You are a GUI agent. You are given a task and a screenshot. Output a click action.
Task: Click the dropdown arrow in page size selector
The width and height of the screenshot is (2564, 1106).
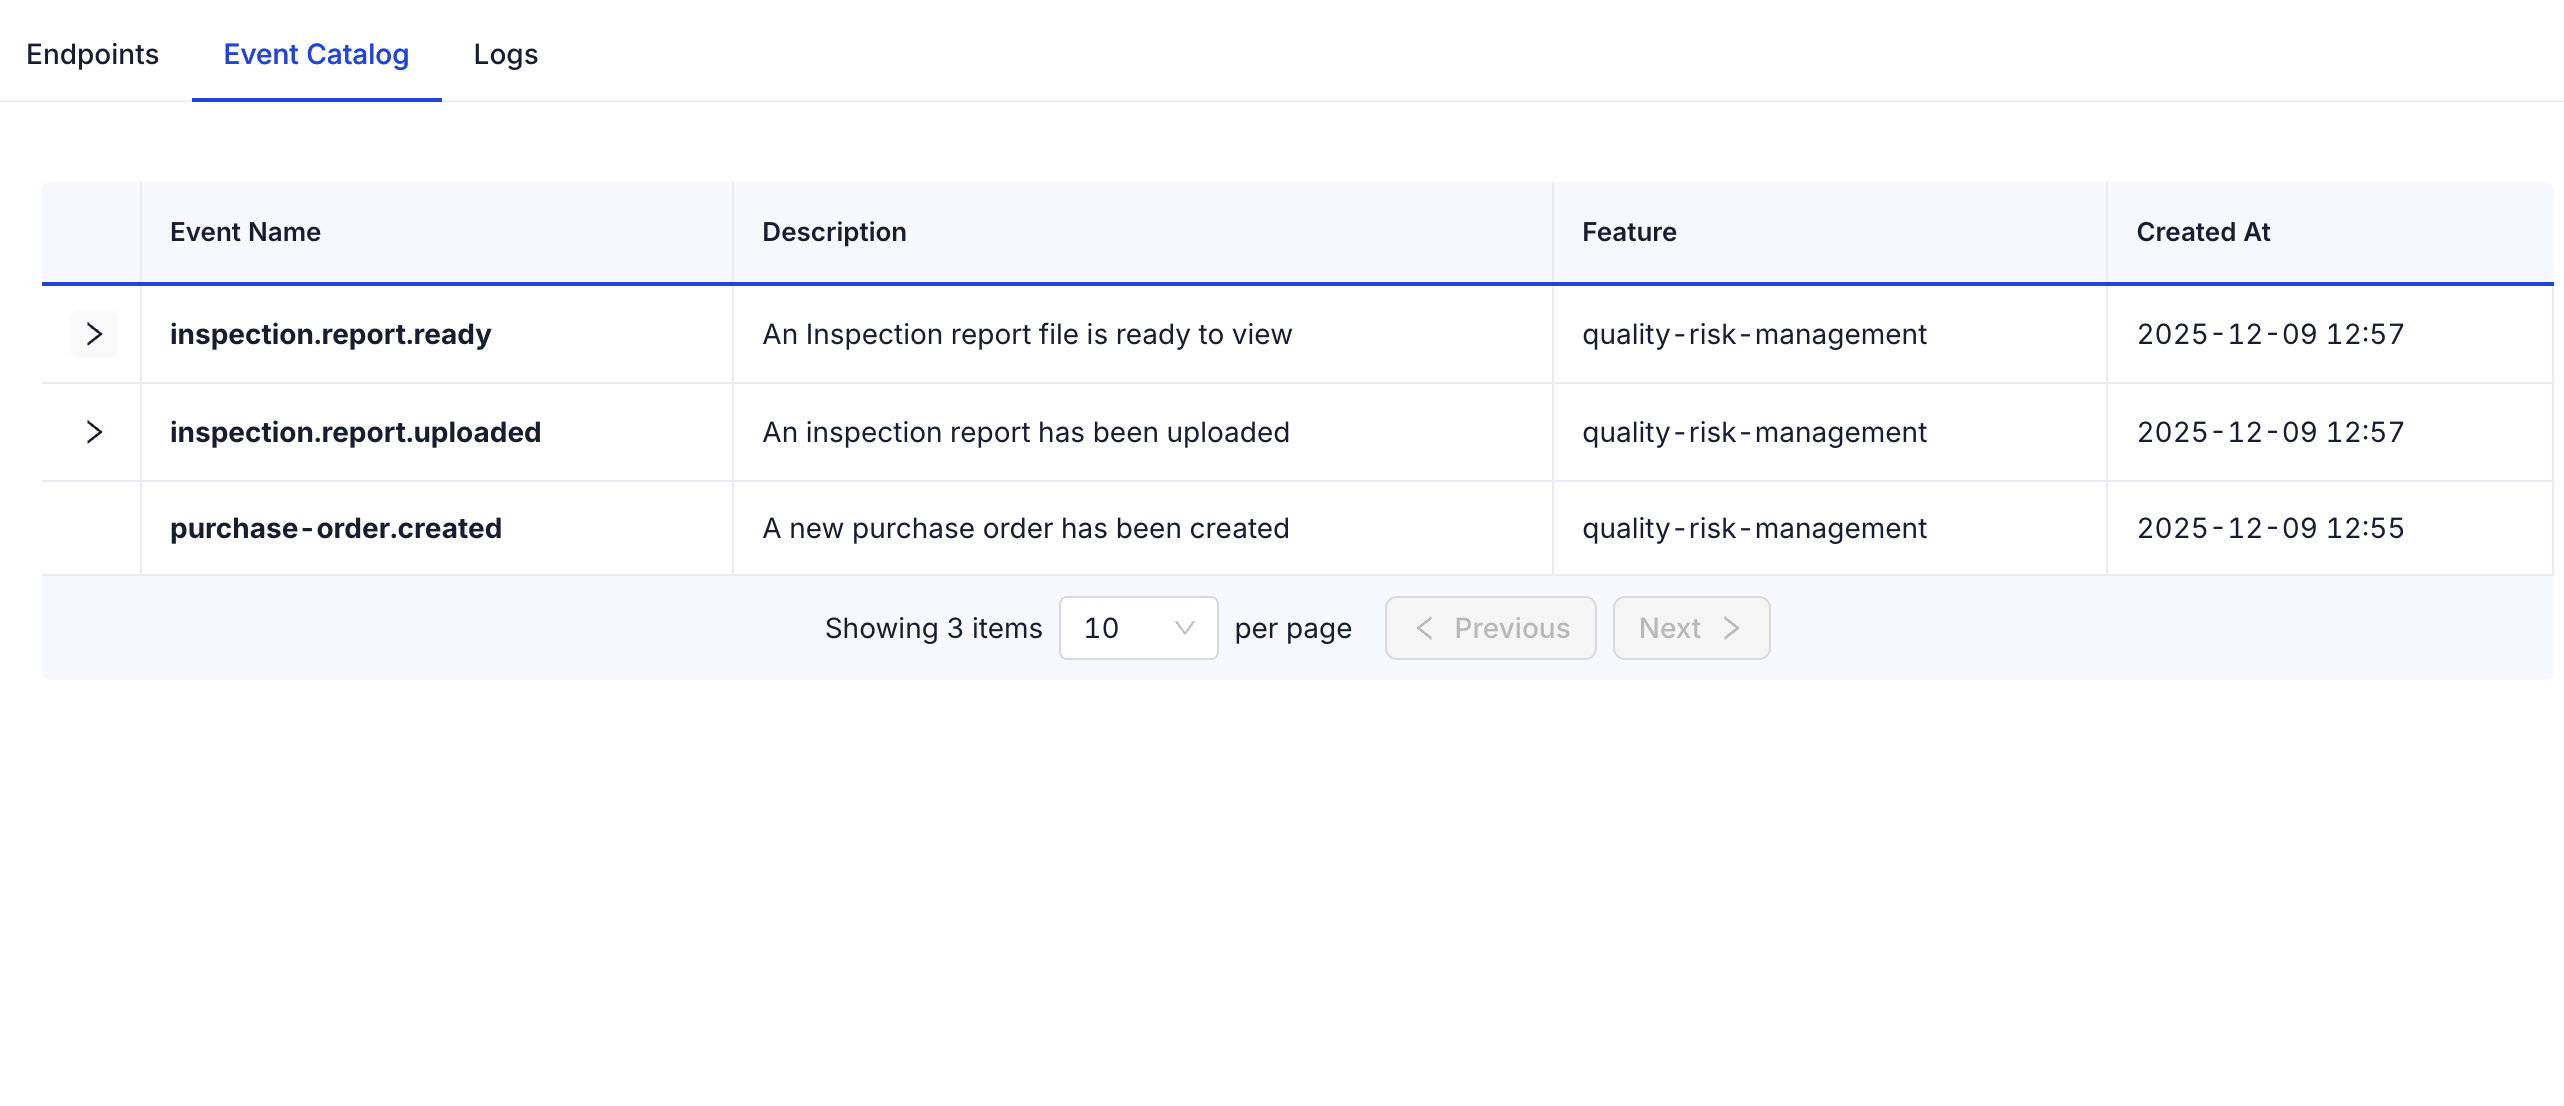[x=1185, y=628]
